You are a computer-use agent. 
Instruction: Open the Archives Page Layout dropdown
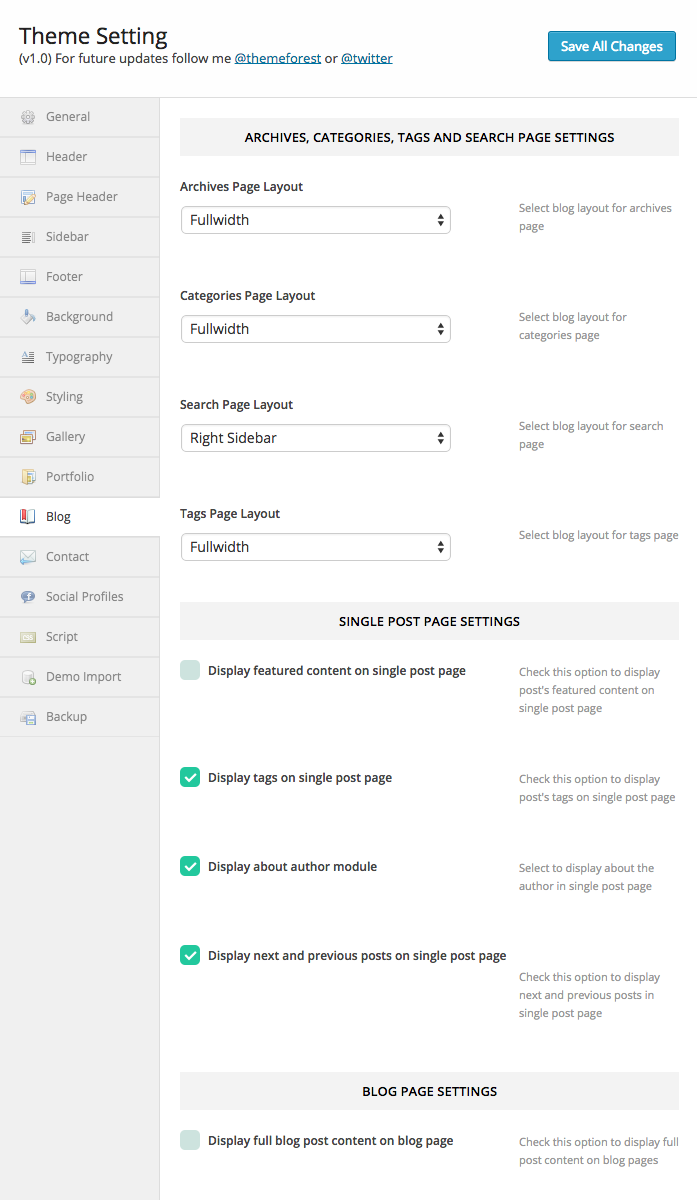tap(316, 220)
